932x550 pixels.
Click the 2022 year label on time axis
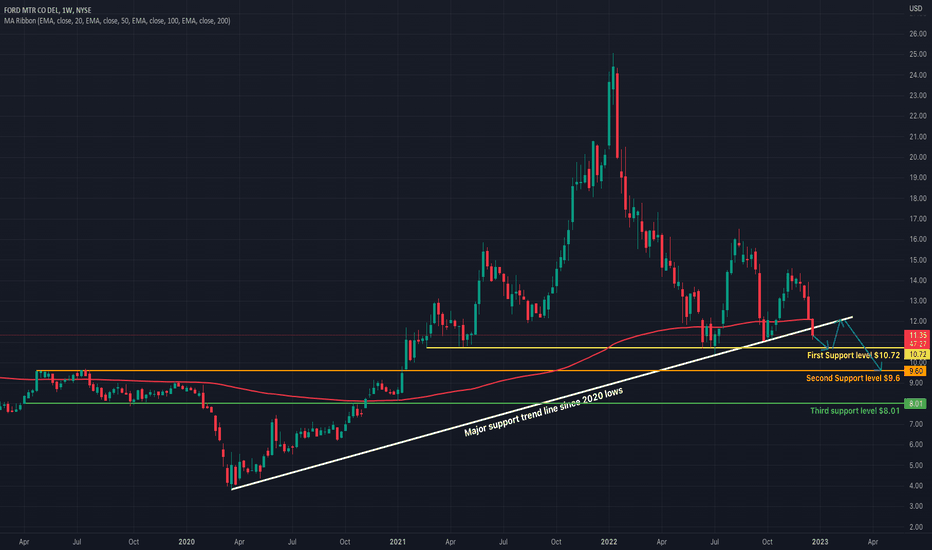tap(609, 542)
